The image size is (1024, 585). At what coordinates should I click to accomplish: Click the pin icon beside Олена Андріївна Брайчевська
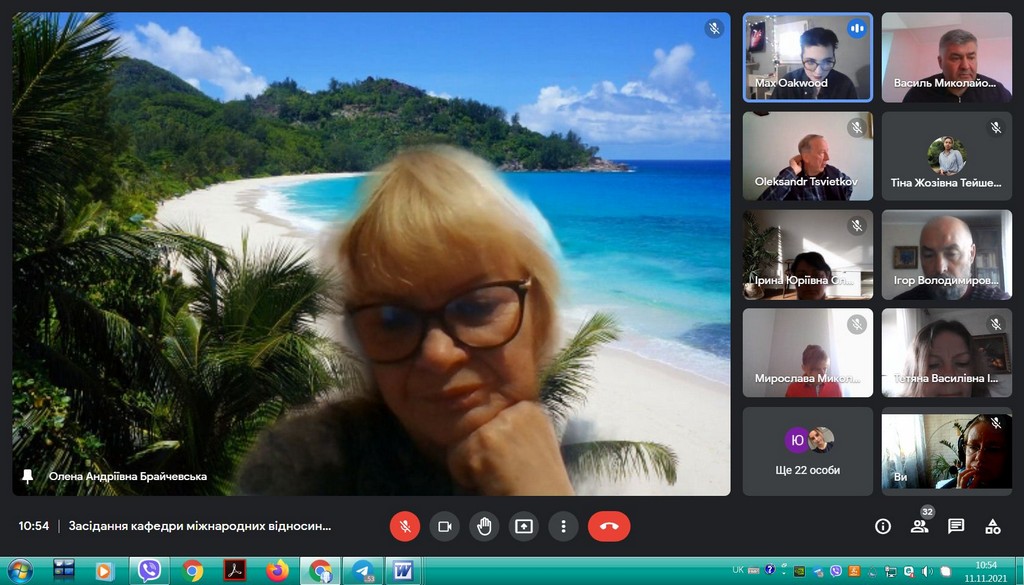(x=28, y=476)
